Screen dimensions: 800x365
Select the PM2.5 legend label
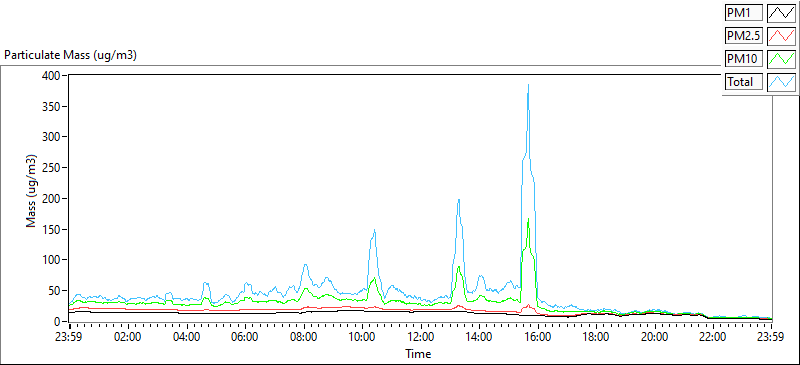[744, 36]
